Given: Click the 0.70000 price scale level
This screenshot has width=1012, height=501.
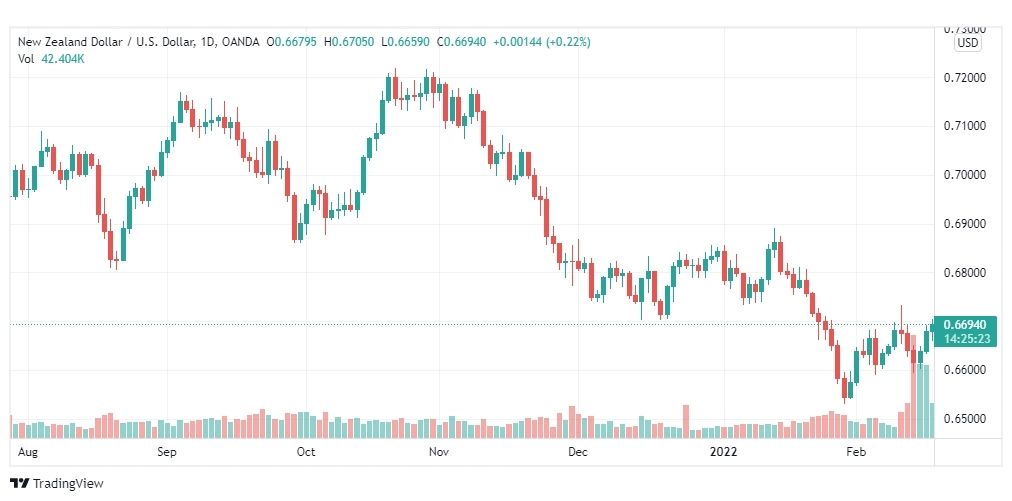Looking at the screenshot, I should tap(965, 175).
